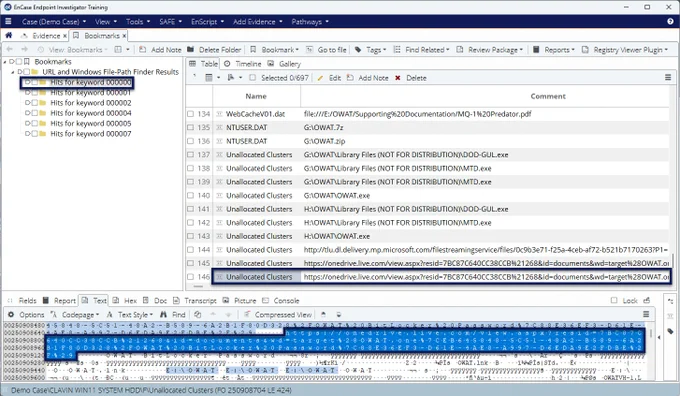
Task: Open the Pathways menu
Action: tap(310, 21)
